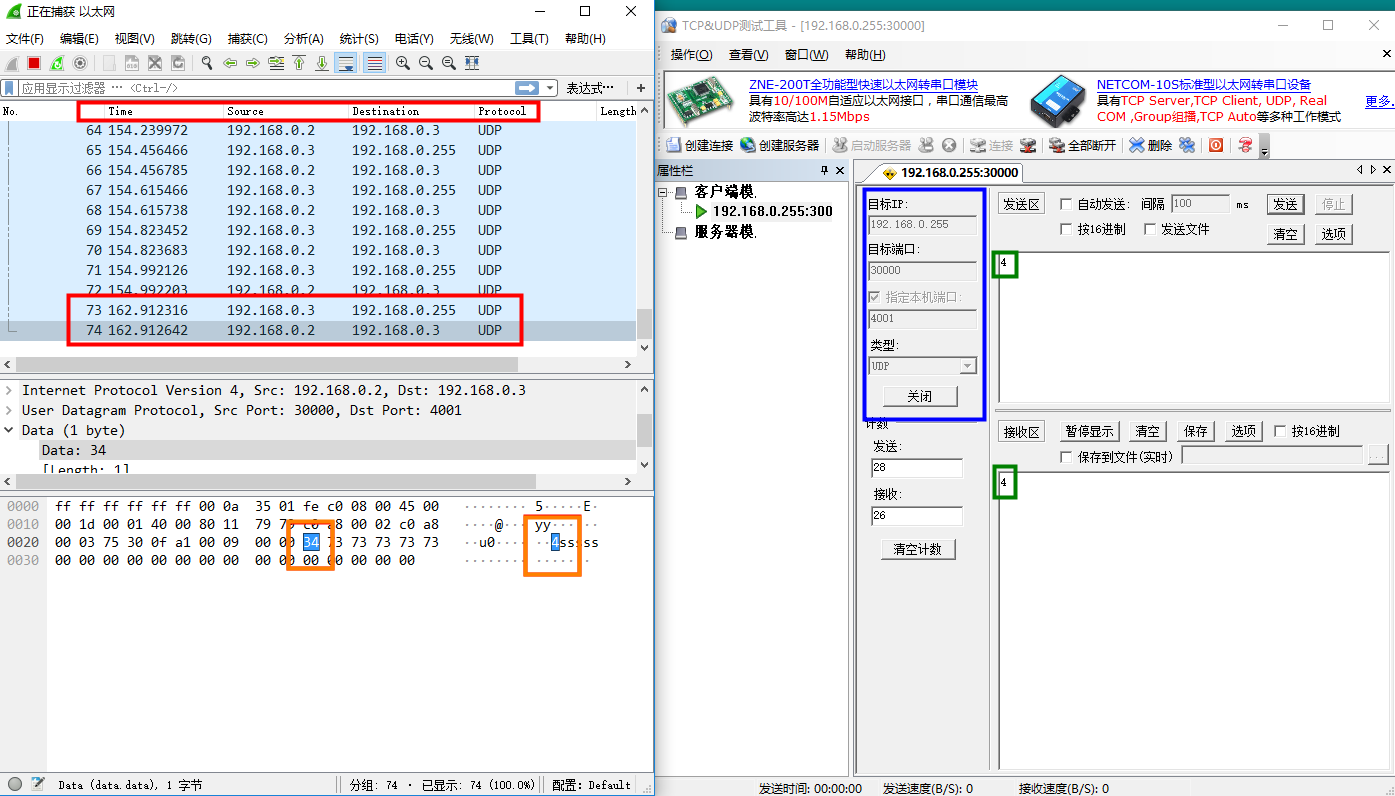Click the 创建连接 toolbar button
Image resolution: width=1395 pixels, height=796 pixels.
point(700,145)
